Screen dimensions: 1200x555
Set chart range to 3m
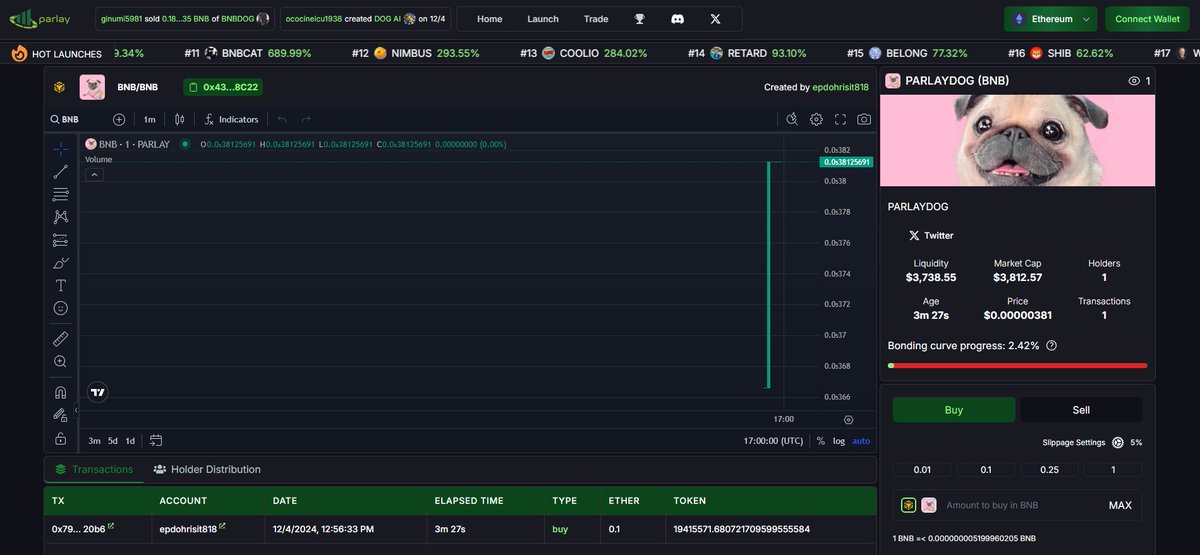click(x=94, y=440)
